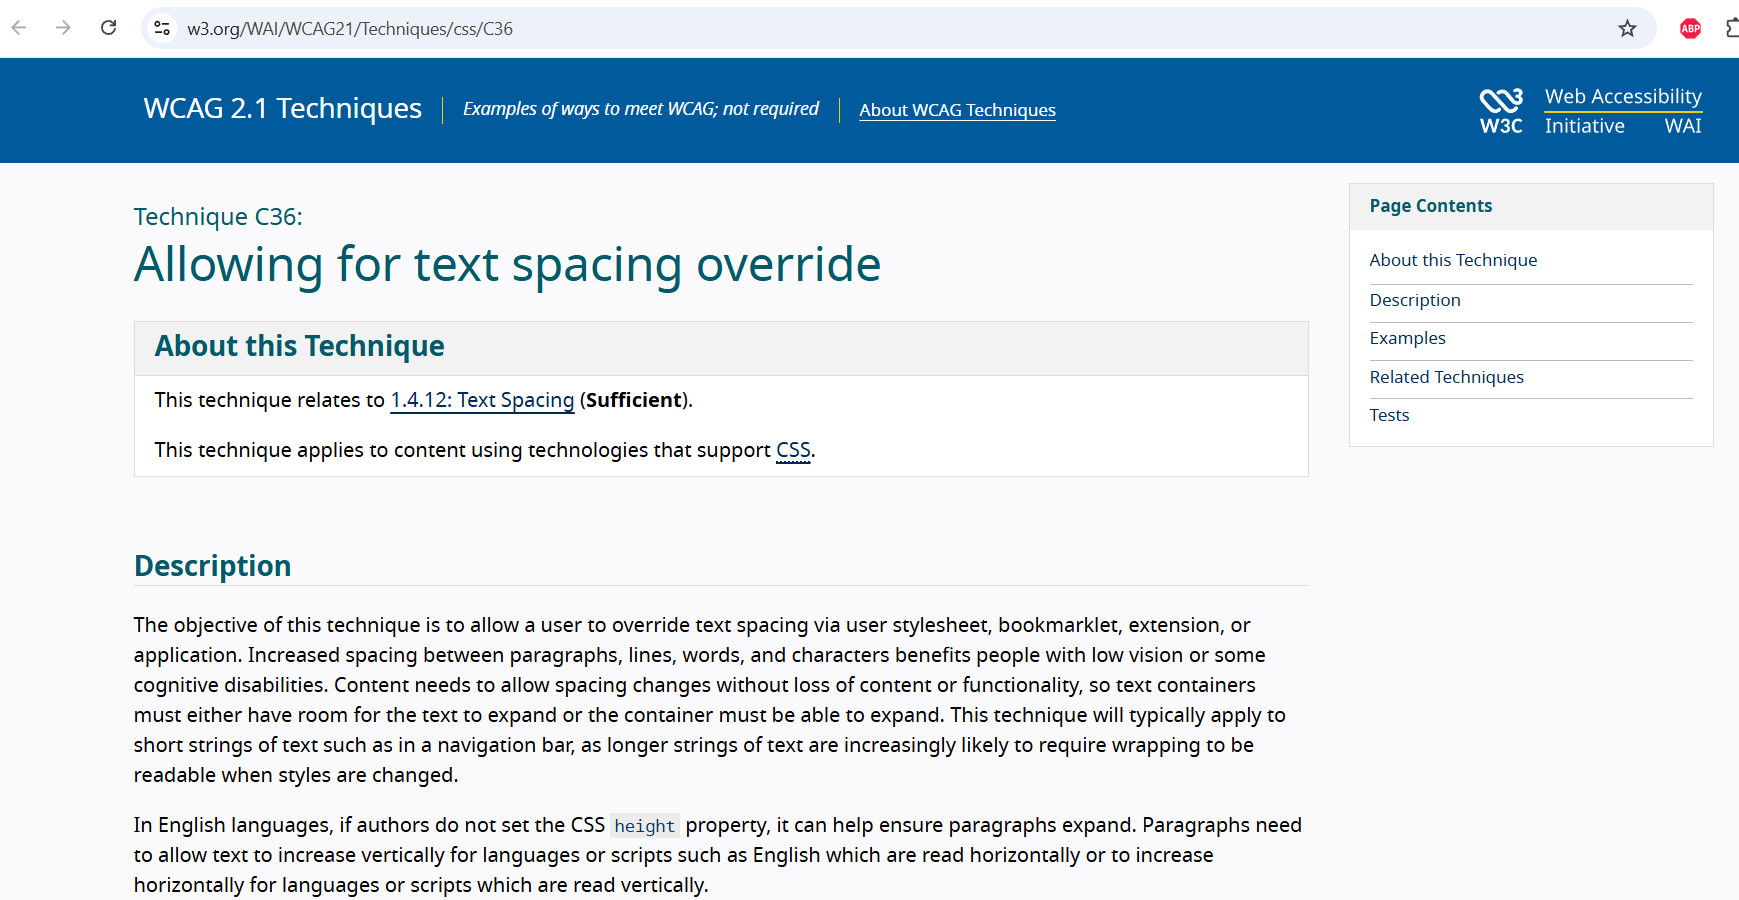Open site information icon in address bar
The width and height of the screenshot is (1739, 900).
pos(162,29)
